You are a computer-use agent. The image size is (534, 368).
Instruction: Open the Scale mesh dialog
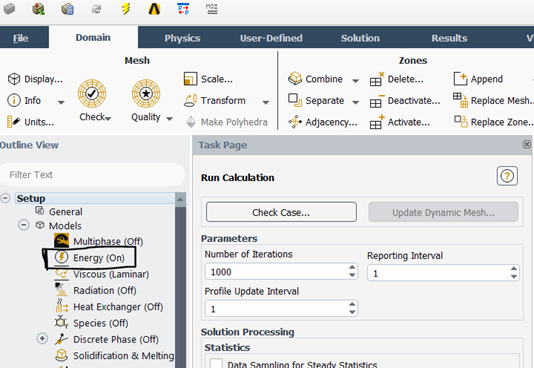point(208,79)
